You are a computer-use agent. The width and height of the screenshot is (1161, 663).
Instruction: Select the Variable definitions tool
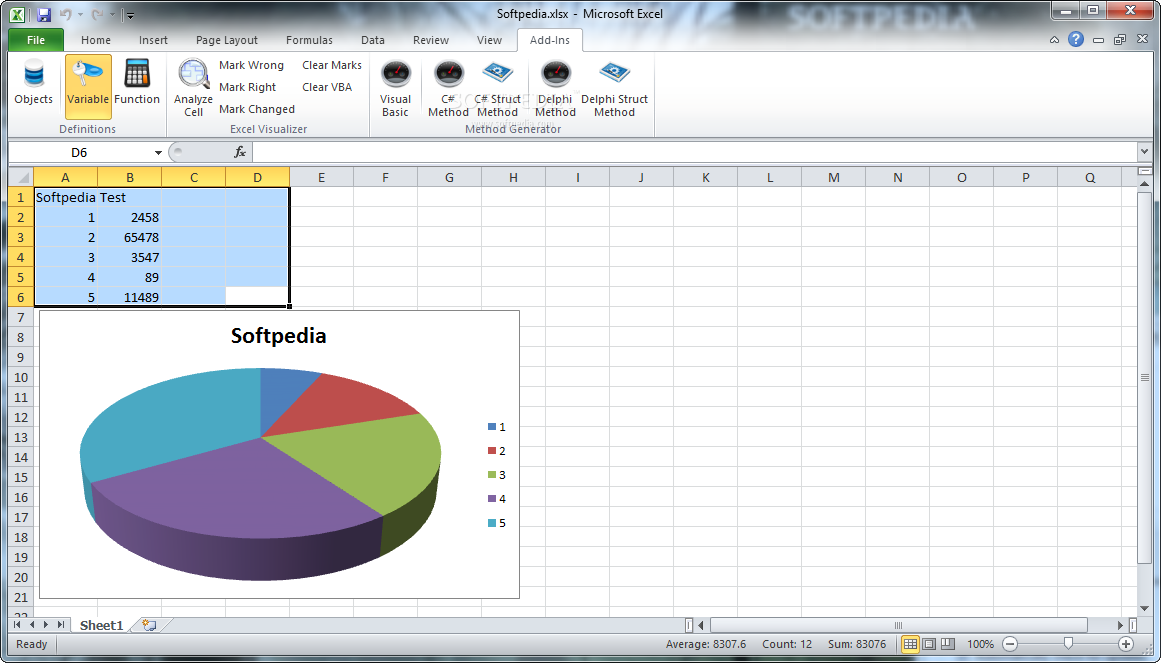[88, 85]
